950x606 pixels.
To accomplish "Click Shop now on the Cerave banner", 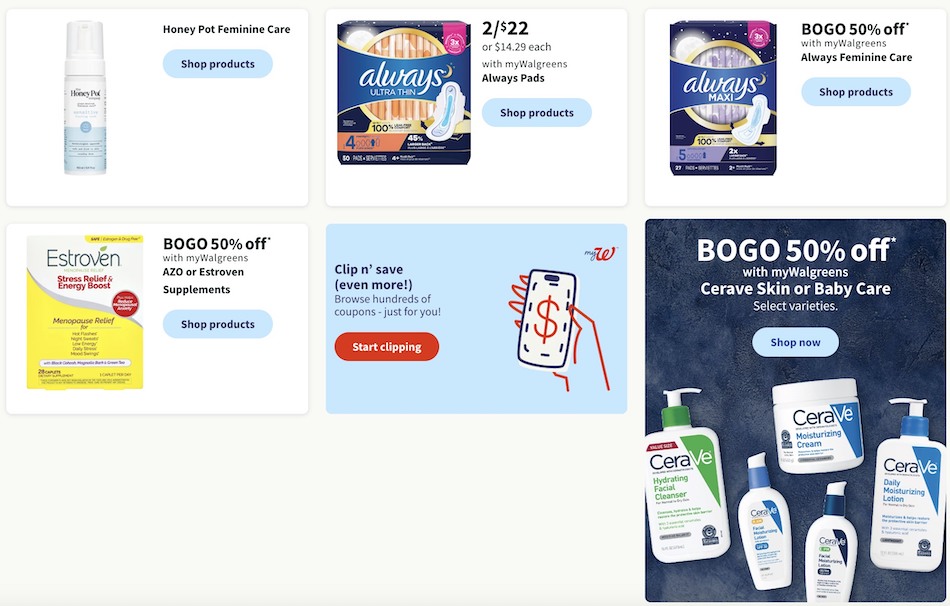I will 796,342.
